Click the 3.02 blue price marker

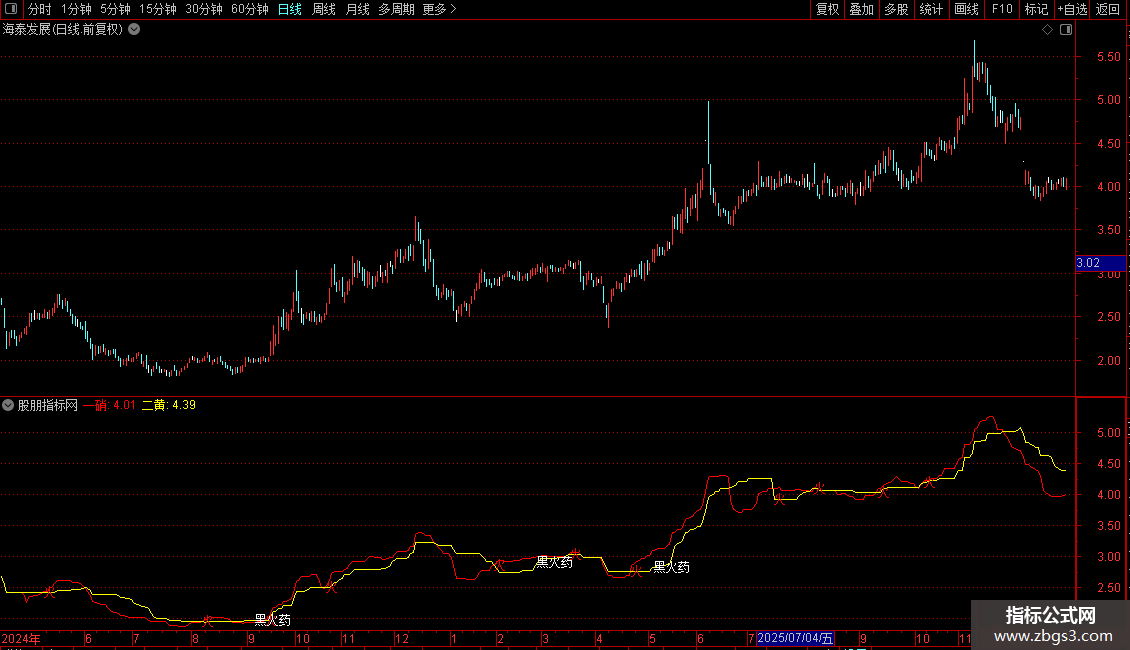(x=1100, y=263)
